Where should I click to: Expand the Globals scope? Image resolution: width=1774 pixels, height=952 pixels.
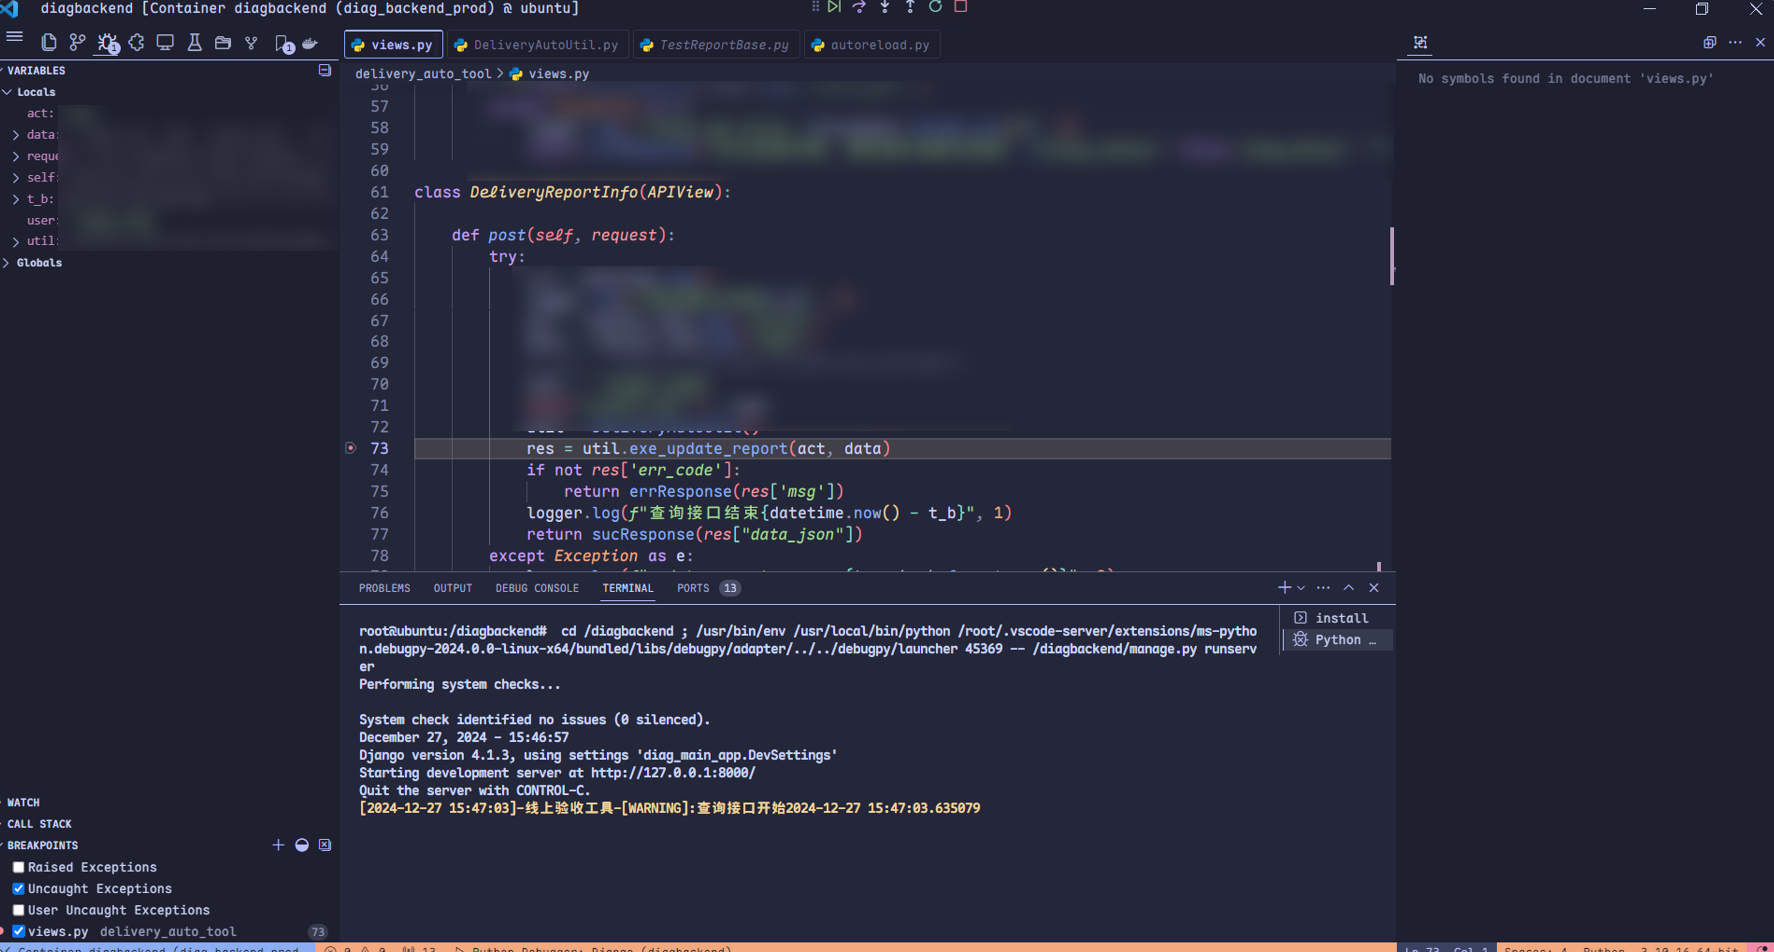click(8, 263)
